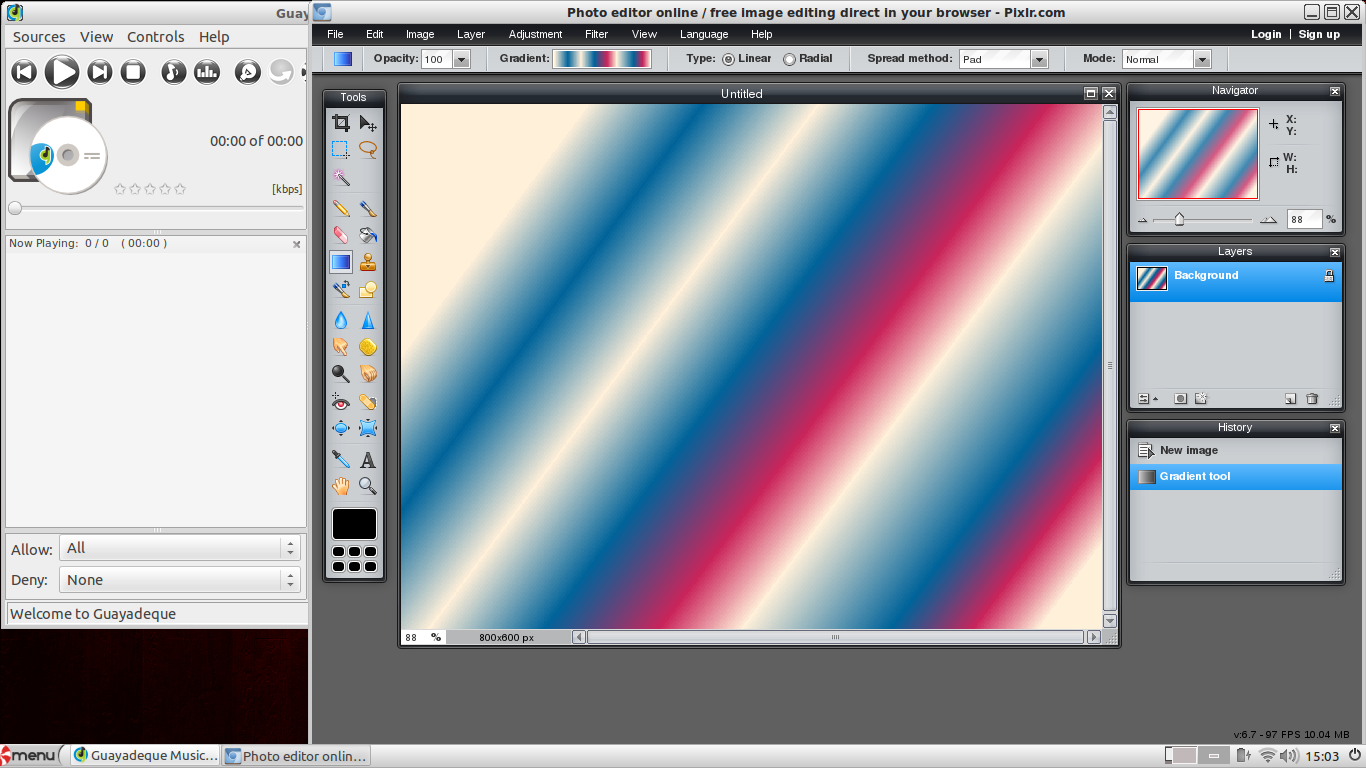Select the Color Replace tool
The height and width of the screenshot is (768, 1366).
tap(341, 289)
